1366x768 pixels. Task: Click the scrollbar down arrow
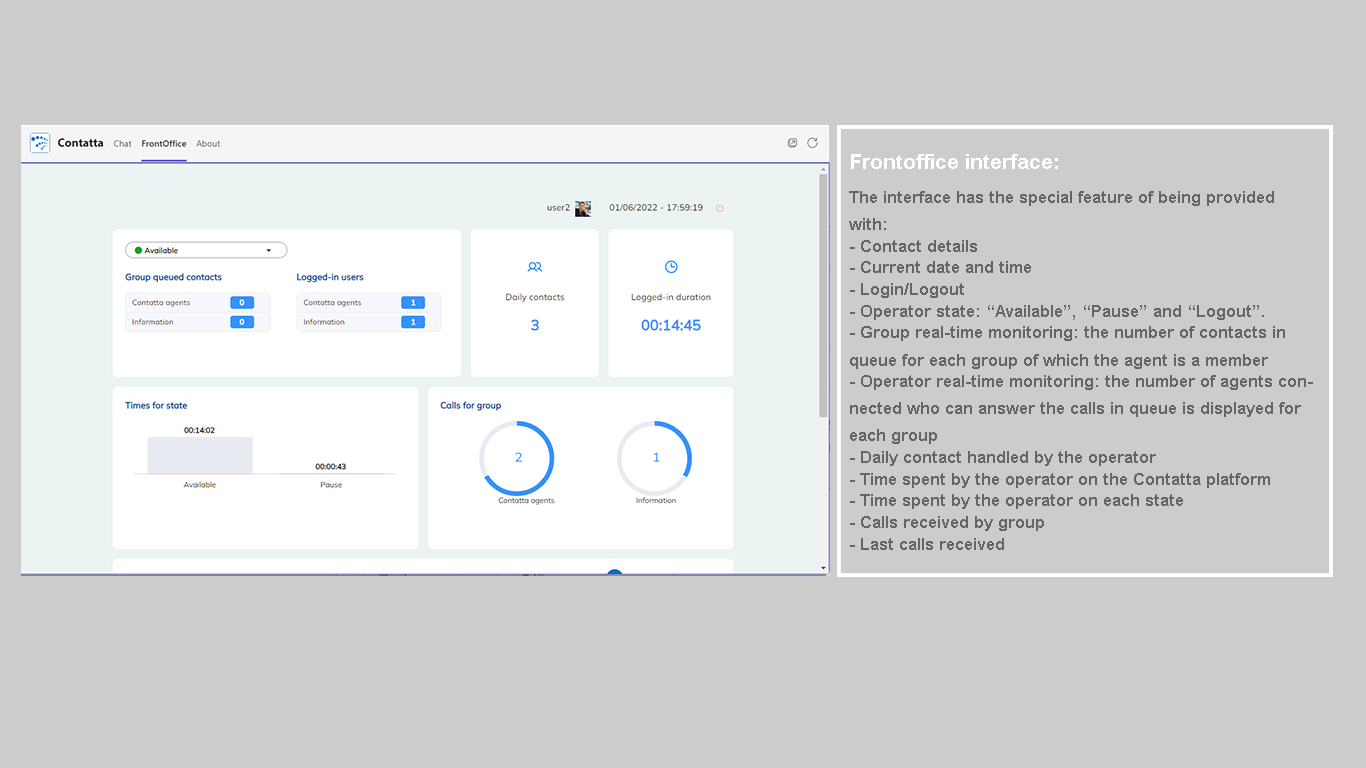[x=824, y=568]
